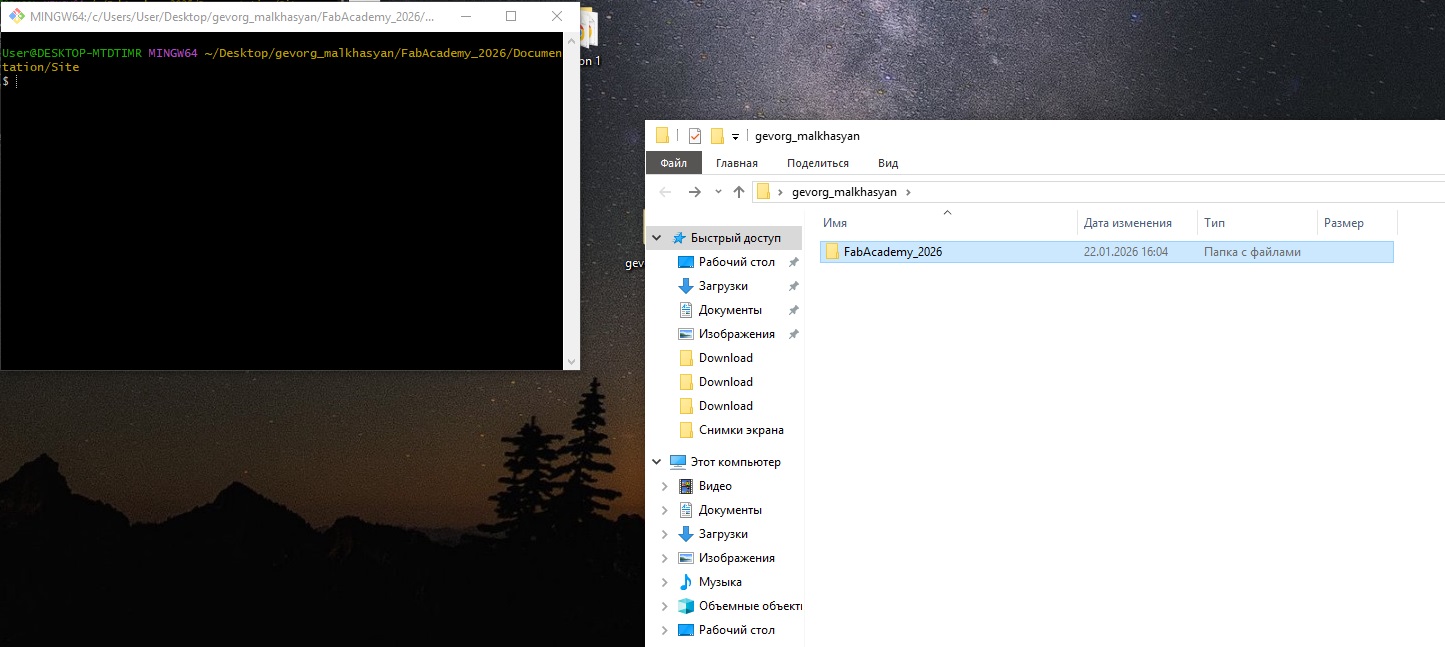Minimize the MINGW64 terminal window
The width and height of the screenshot is (1445, 647).
pyautogui.click(x=467, y=17)
